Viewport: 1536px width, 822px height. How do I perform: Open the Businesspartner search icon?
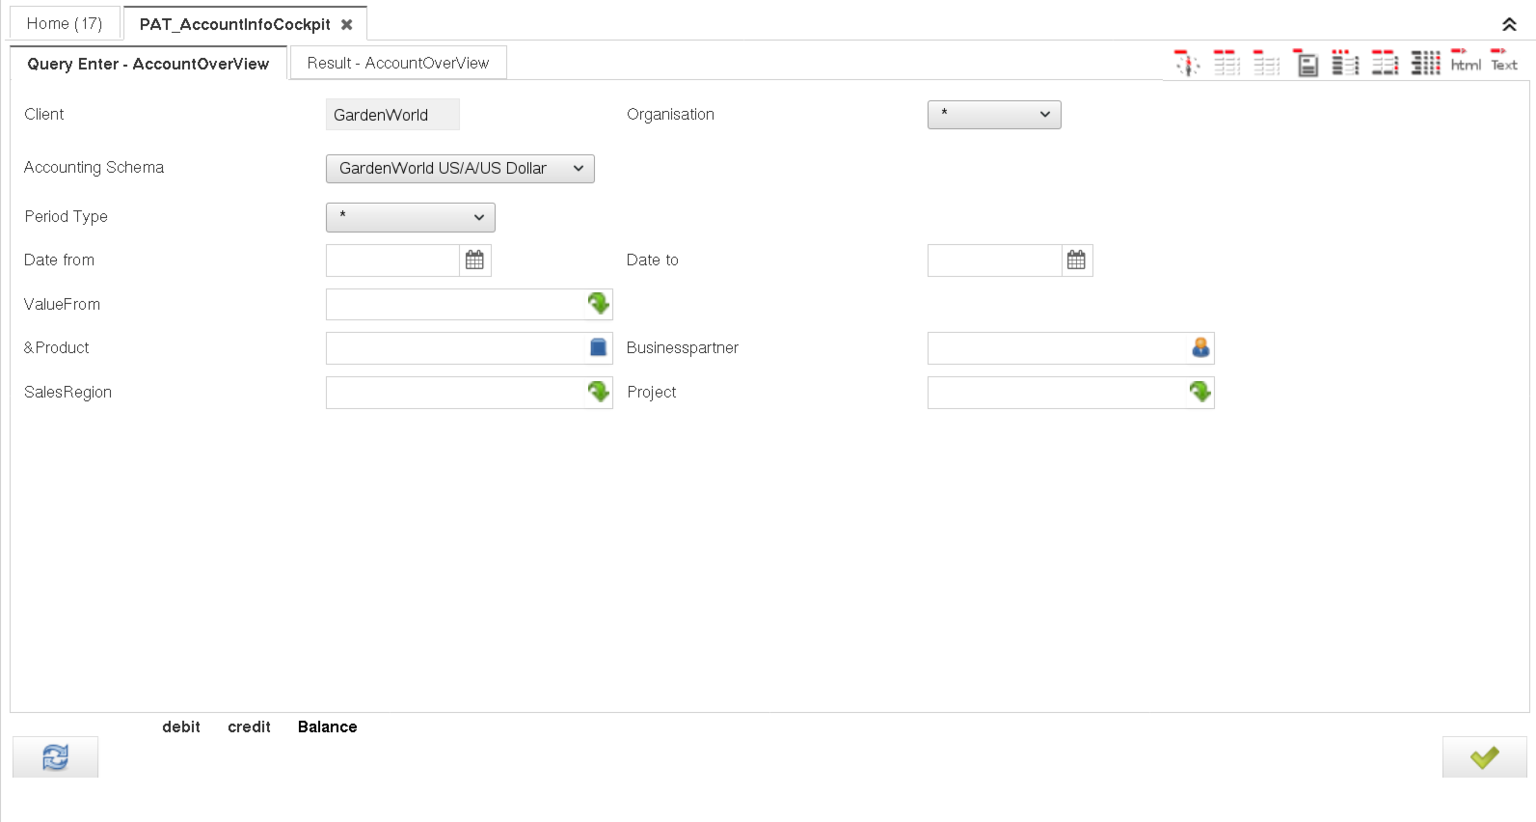(1200, 348)
